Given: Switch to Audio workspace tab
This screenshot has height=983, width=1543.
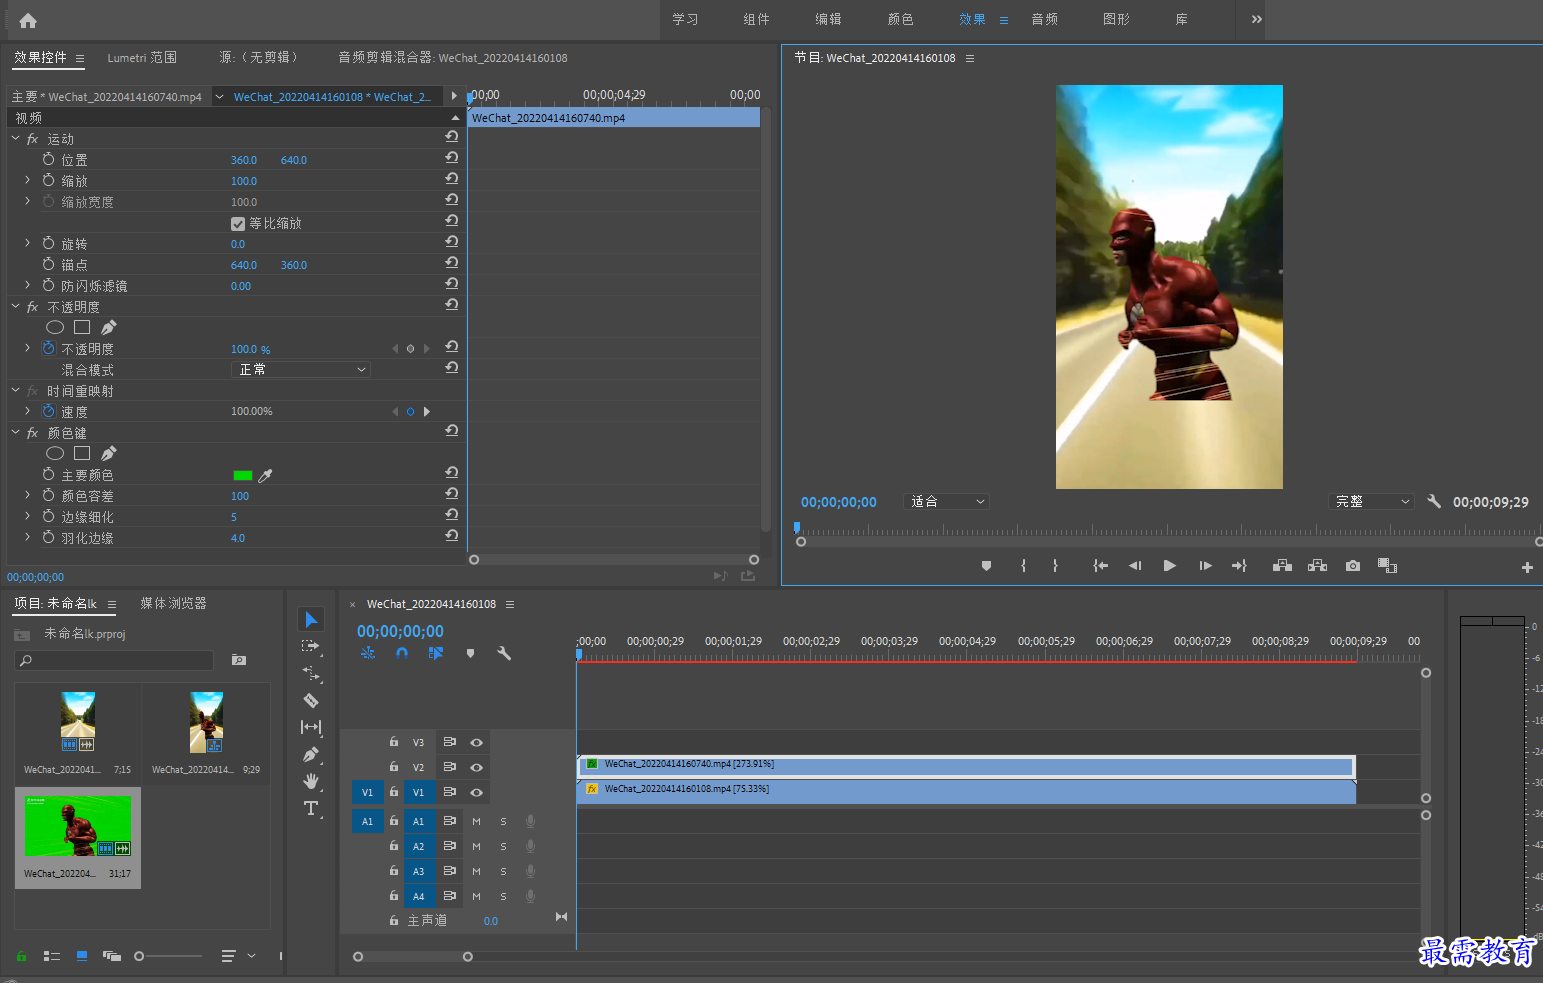Looking at the screenshot, I should [x=1045, y=19].
